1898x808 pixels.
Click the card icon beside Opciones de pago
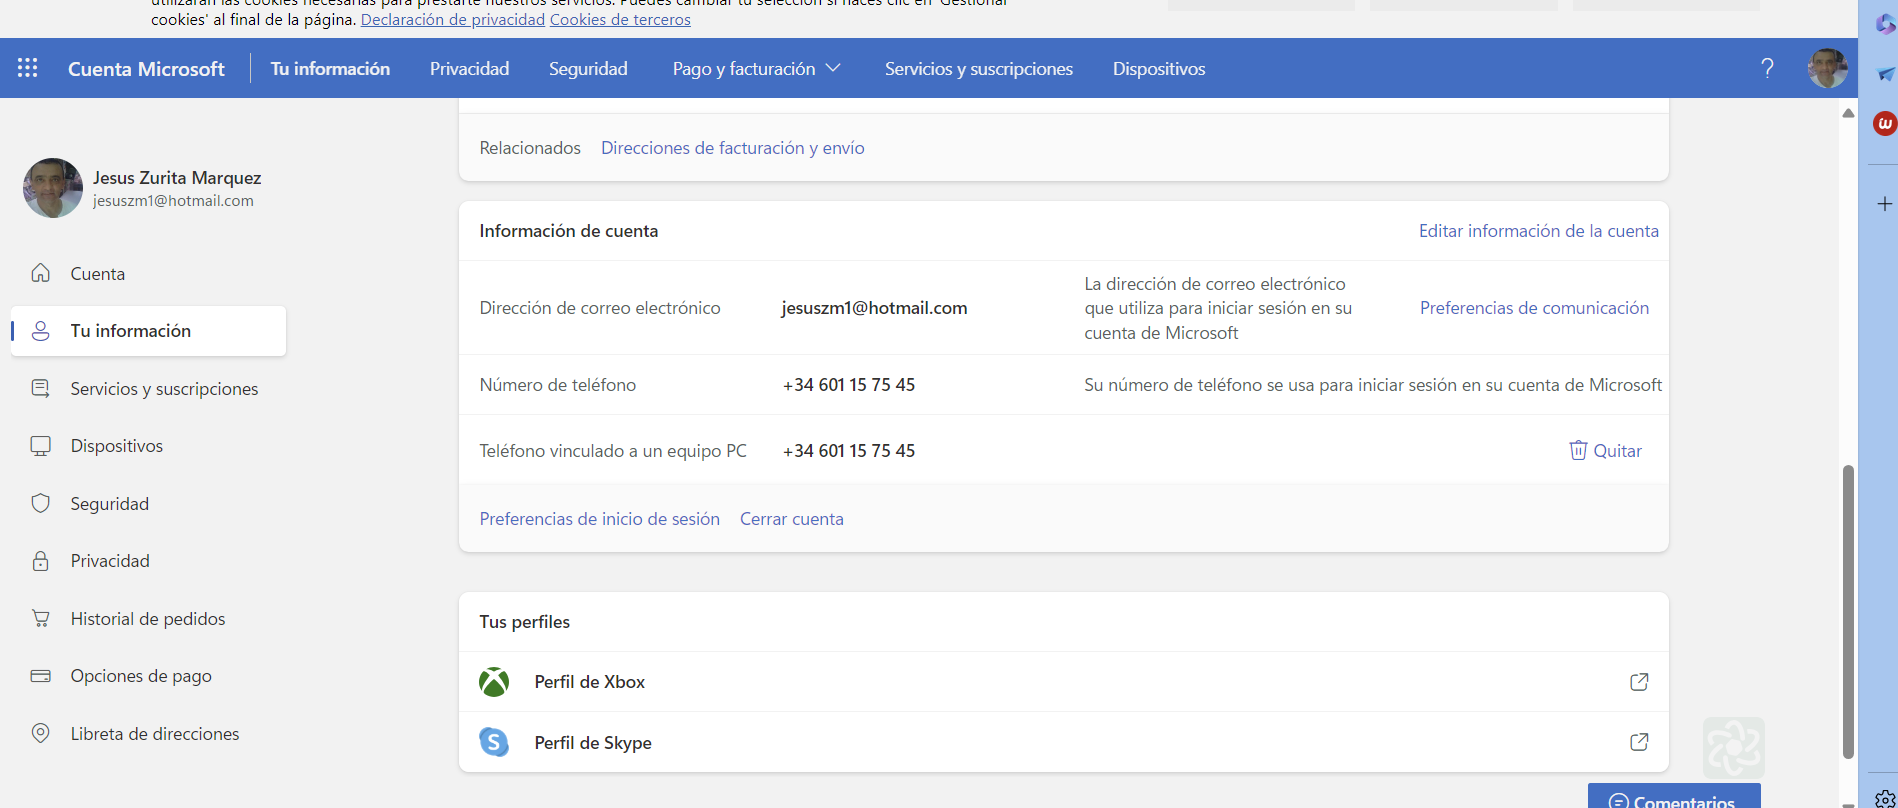(41, 676)
